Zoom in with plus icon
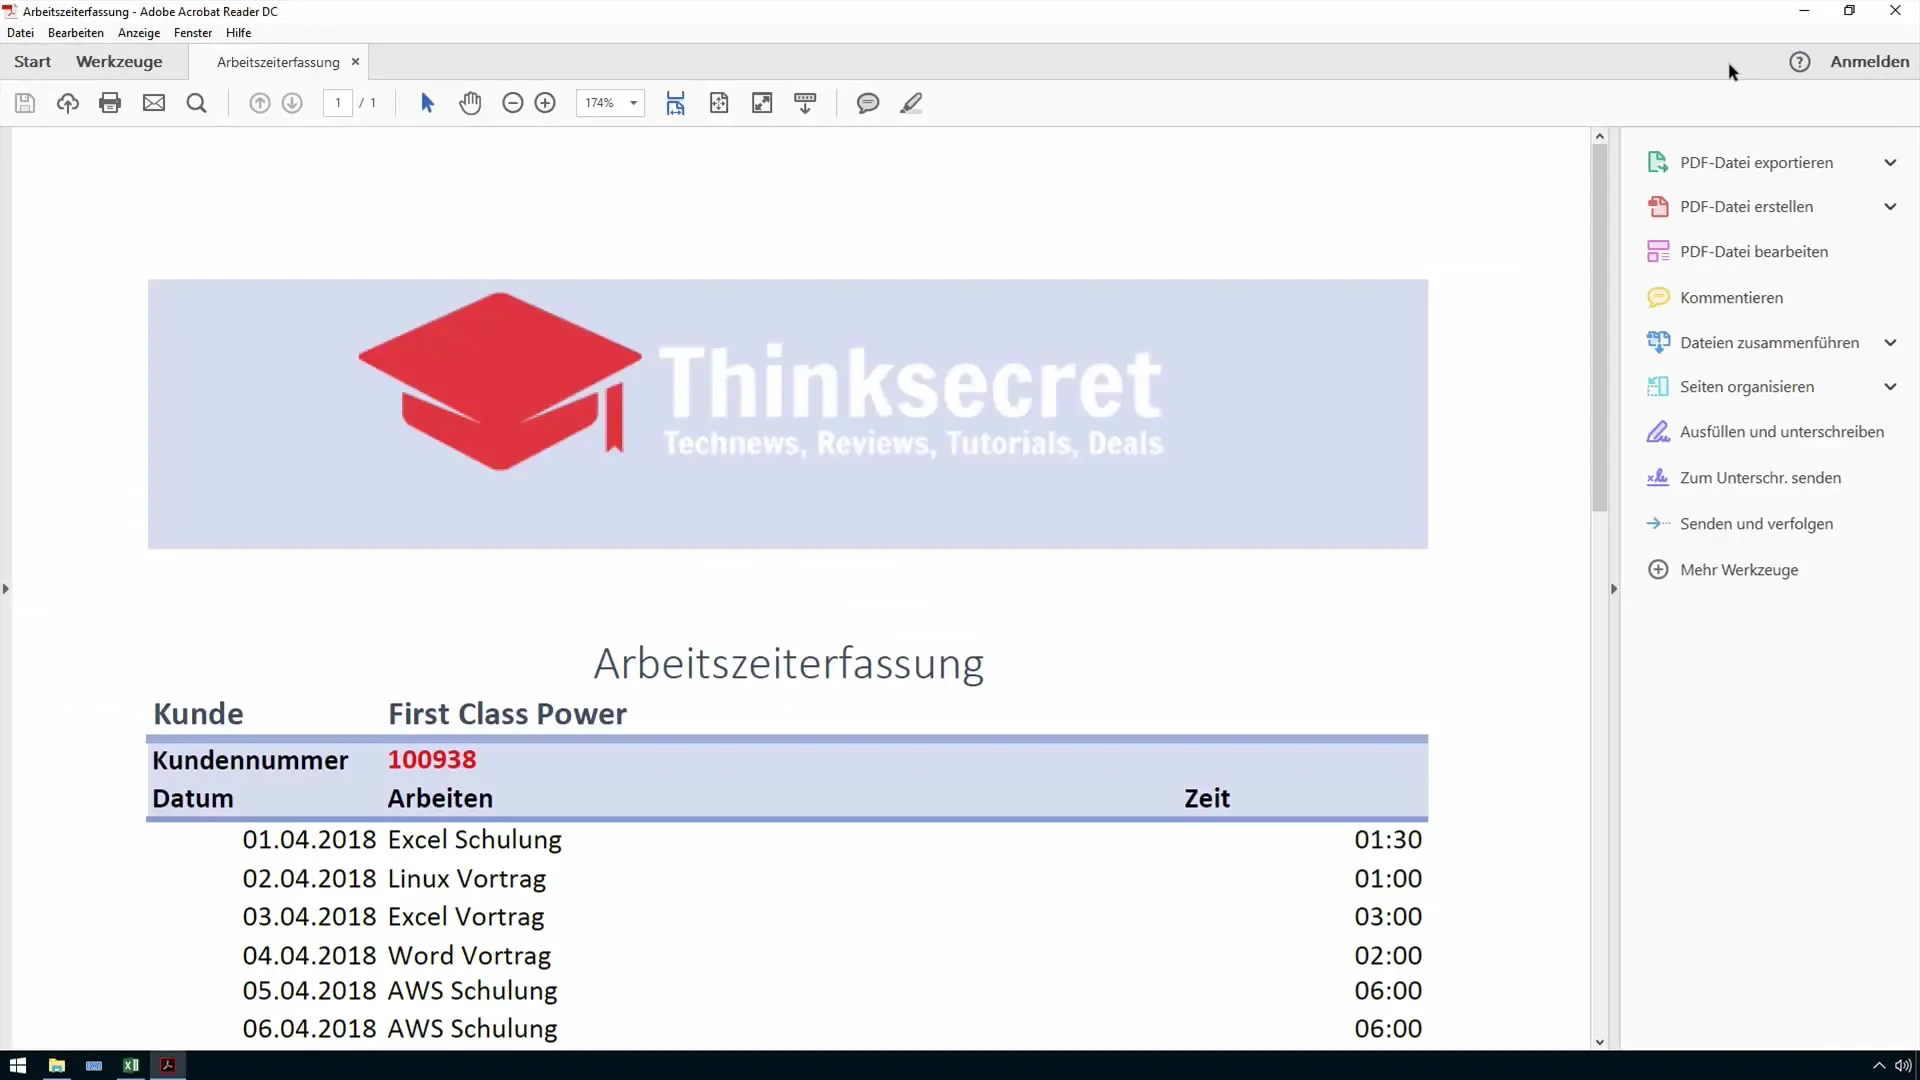Viewport: 1920px width, 1080px height. (545, 103)
